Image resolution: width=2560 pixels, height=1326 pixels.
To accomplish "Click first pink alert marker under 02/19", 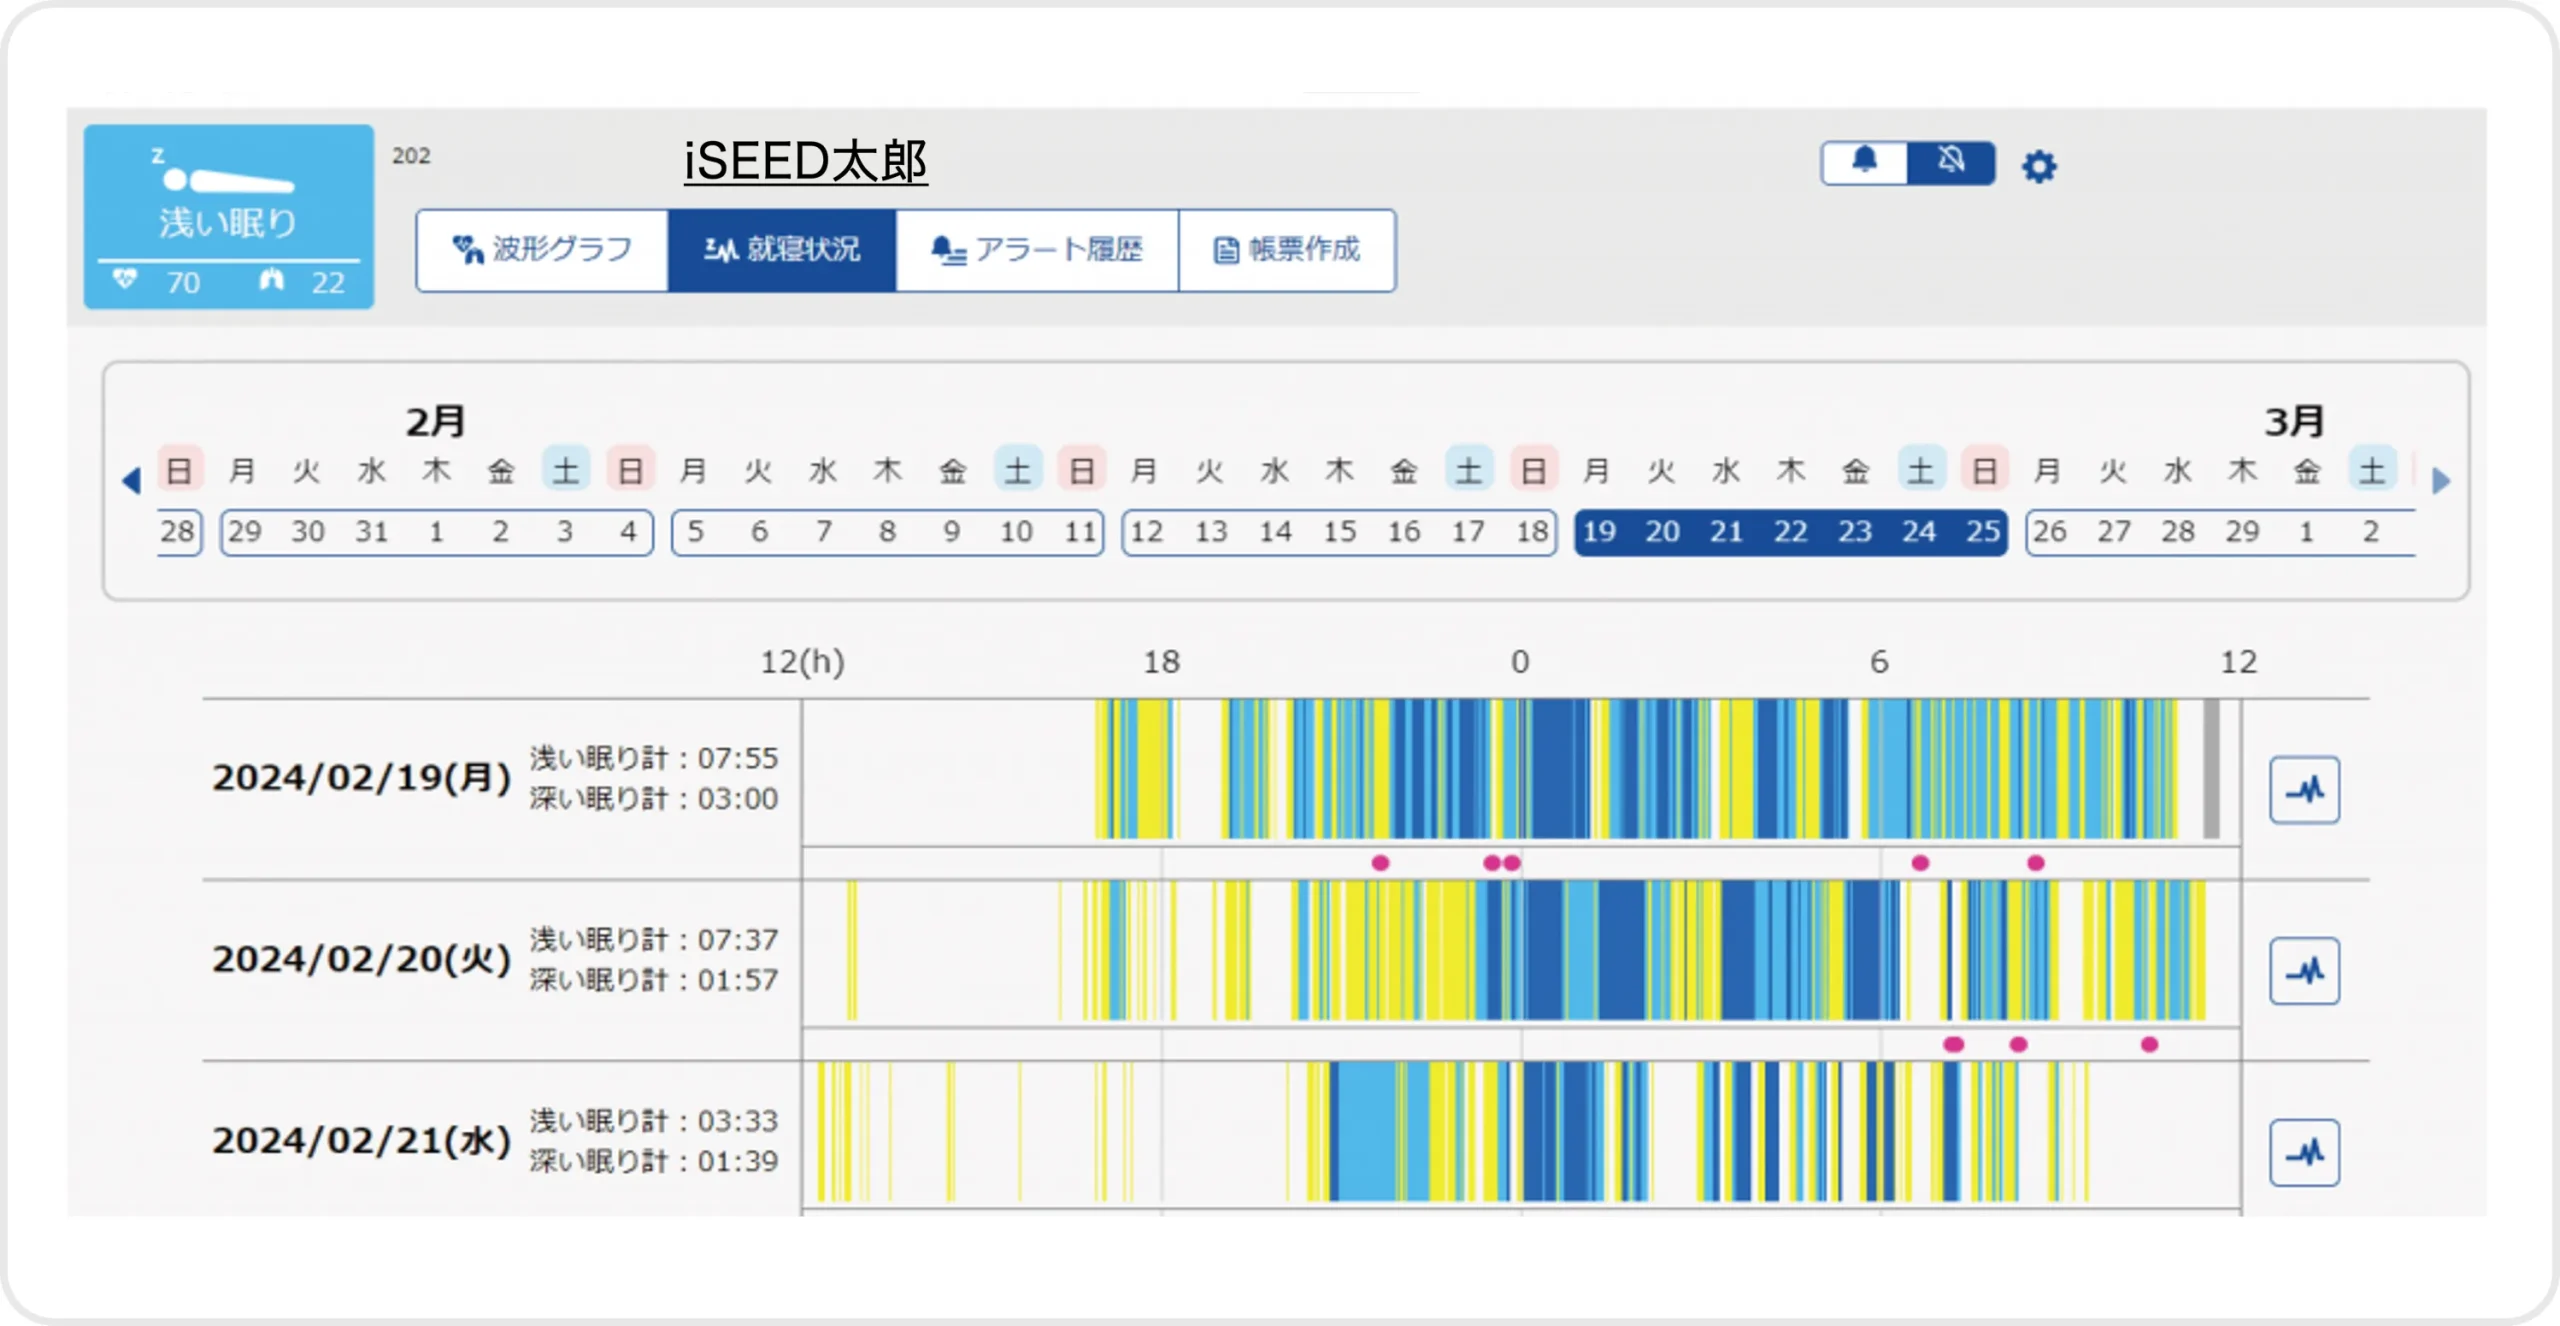I will click(x=1380, y=863).
